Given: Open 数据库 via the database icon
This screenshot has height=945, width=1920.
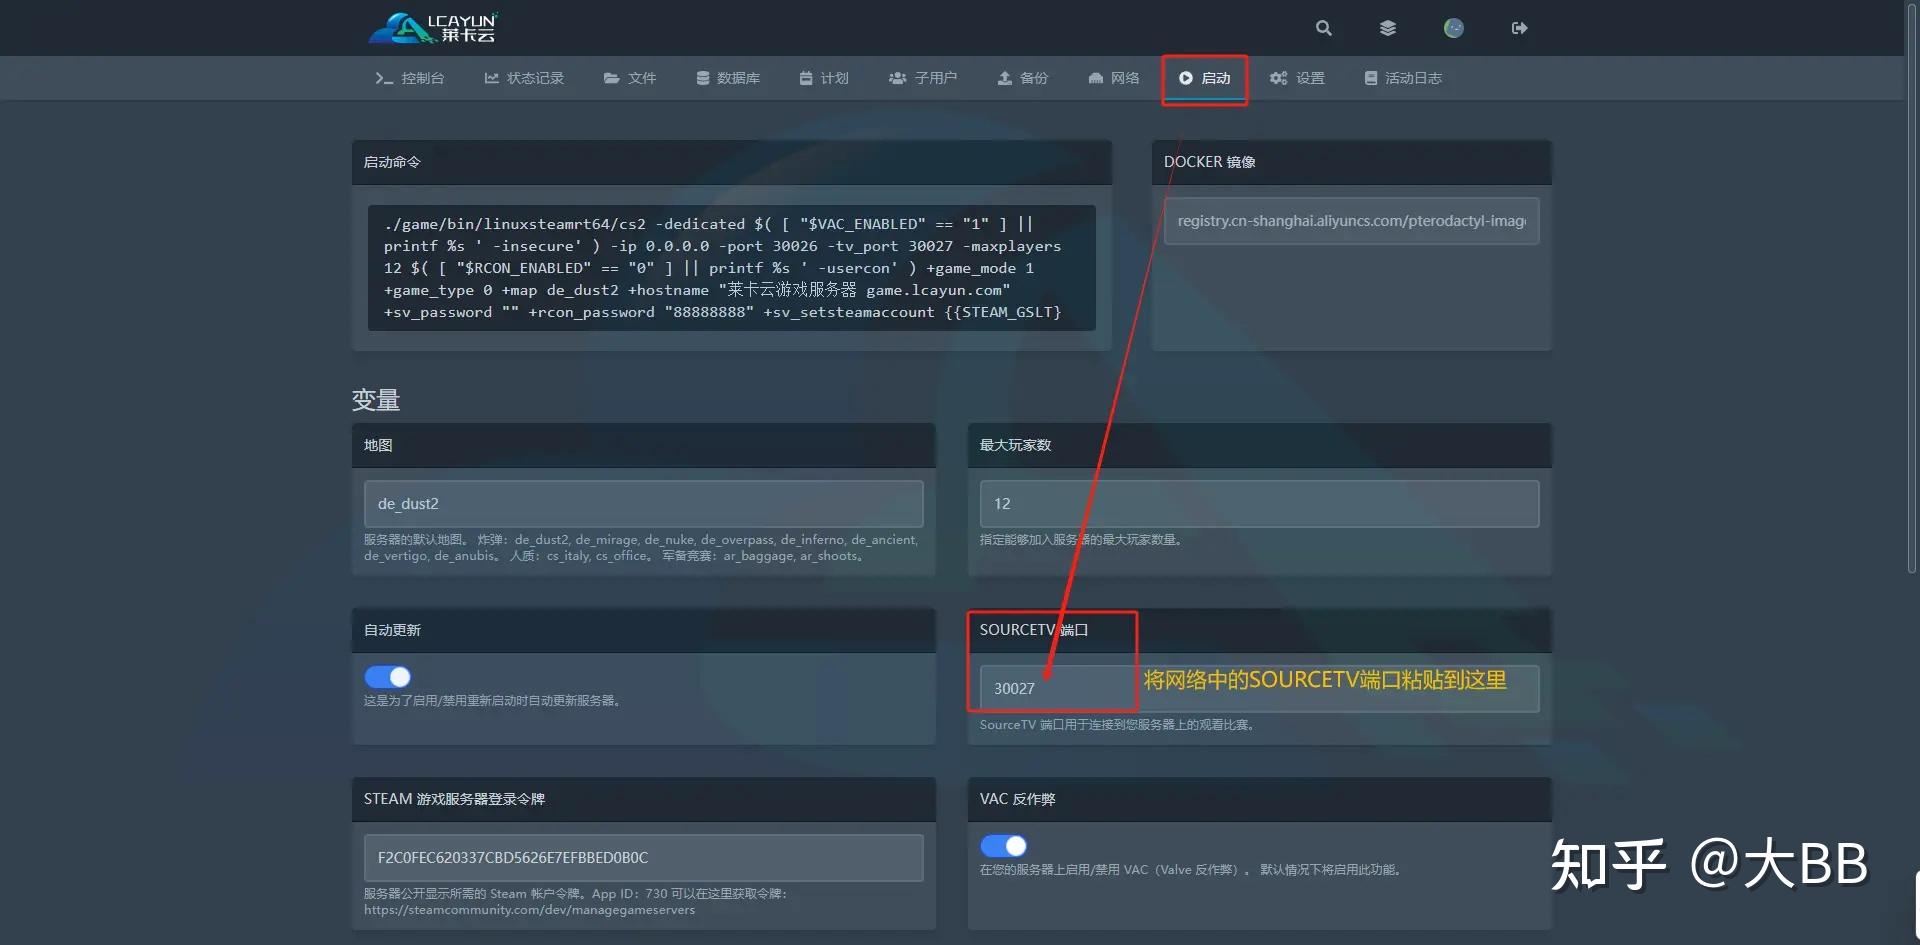Looking at the screenshot, I should coord(729,77).
